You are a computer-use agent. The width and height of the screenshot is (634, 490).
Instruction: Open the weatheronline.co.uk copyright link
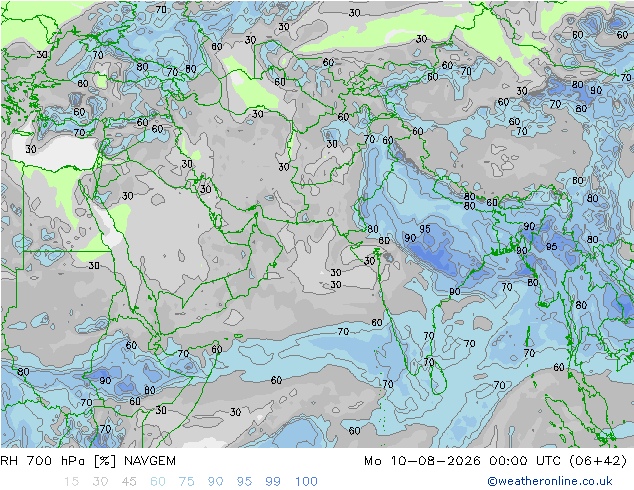(550, 481)
